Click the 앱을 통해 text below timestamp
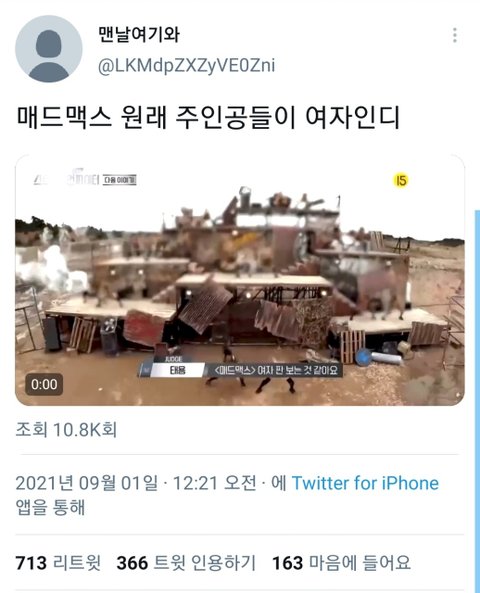The height and width of the screenshot is (593, 480). (x=50, y=507)
